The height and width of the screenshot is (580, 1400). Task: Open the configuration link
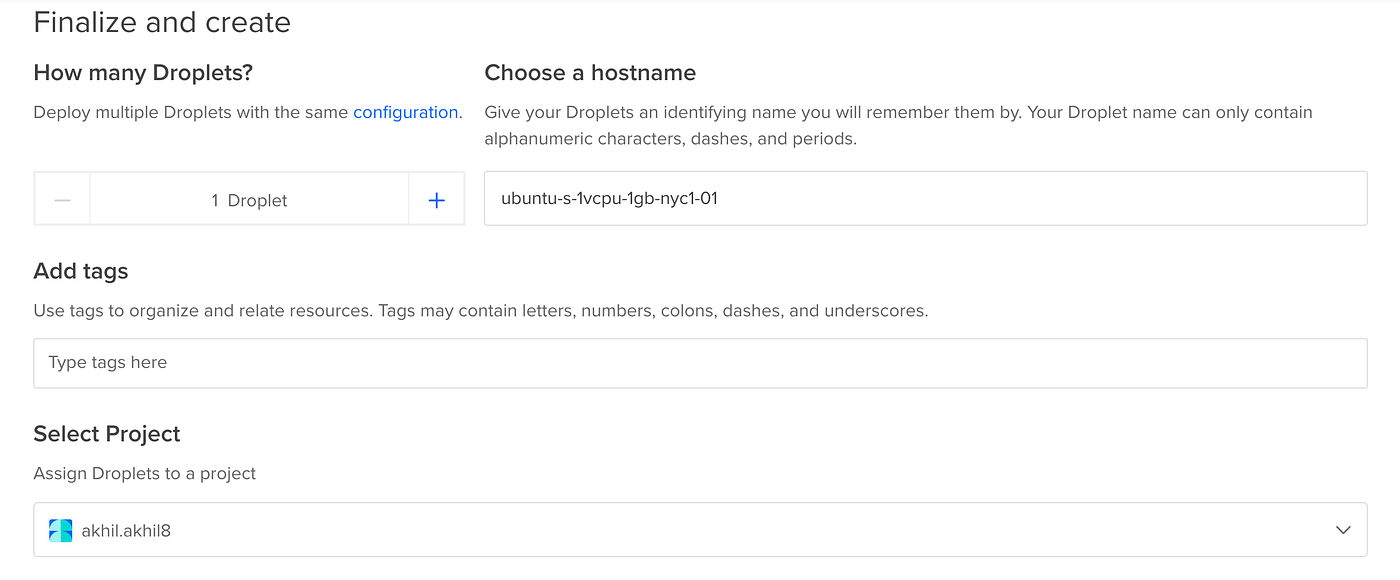(405, 113)
